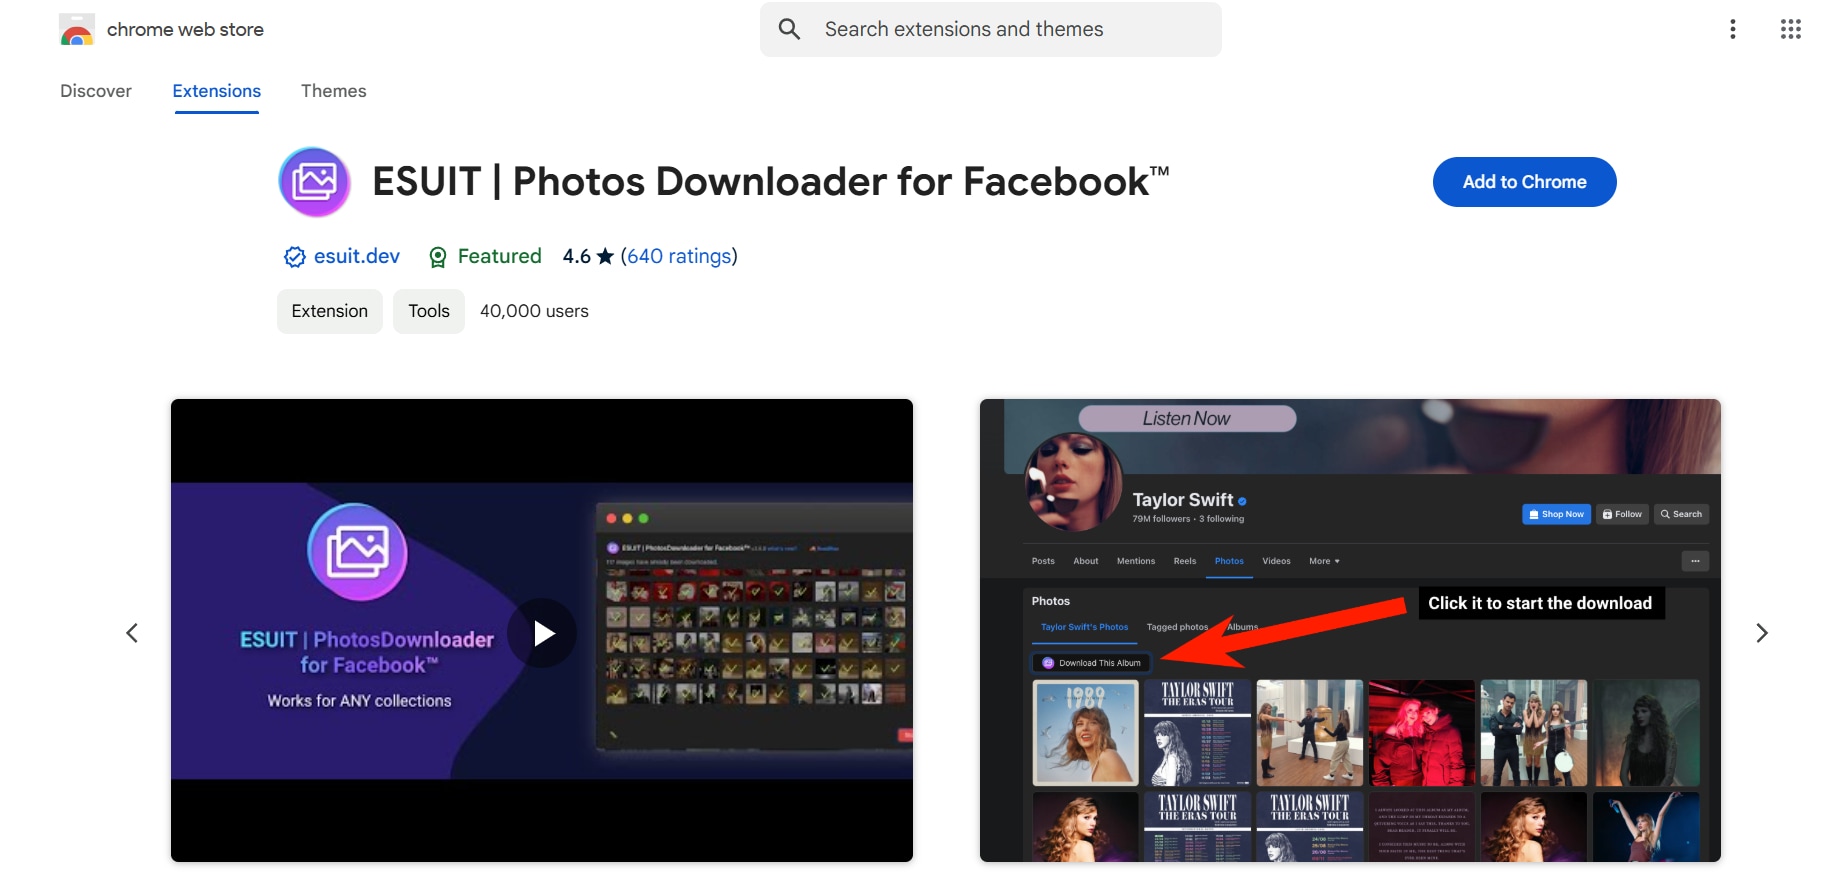
Task: Open the Discover tab
Action: tap(96, 91)
